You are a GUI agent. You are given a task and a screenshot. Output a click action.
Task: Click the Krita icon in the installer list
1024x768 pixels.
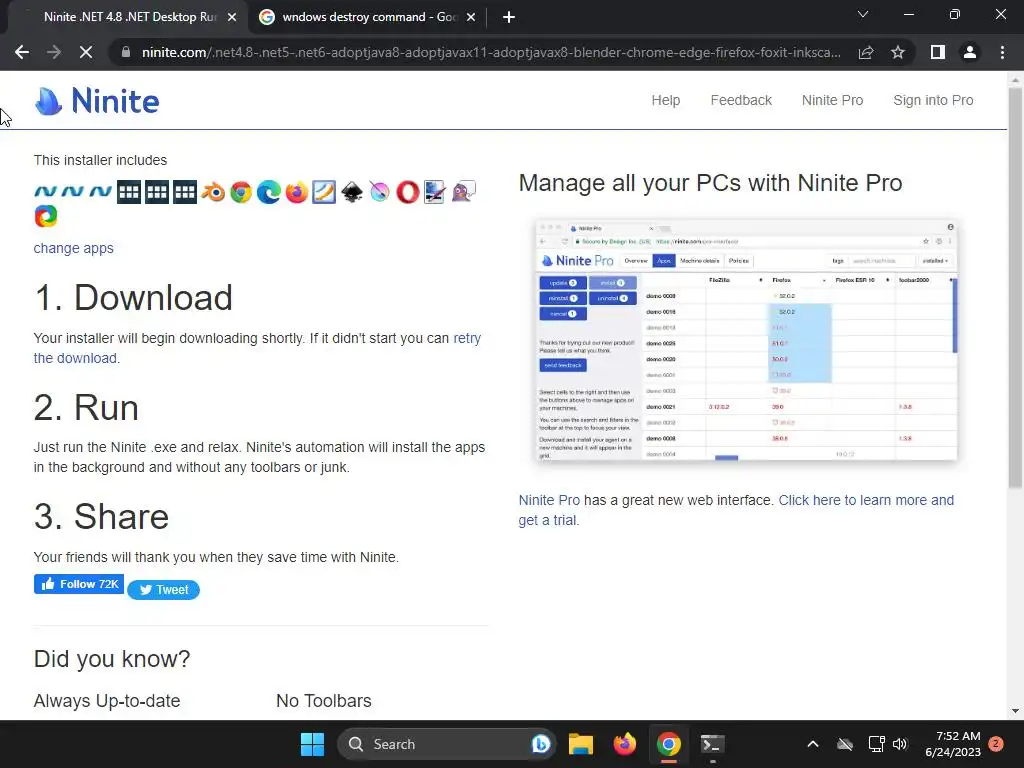(x=379, y=192)
